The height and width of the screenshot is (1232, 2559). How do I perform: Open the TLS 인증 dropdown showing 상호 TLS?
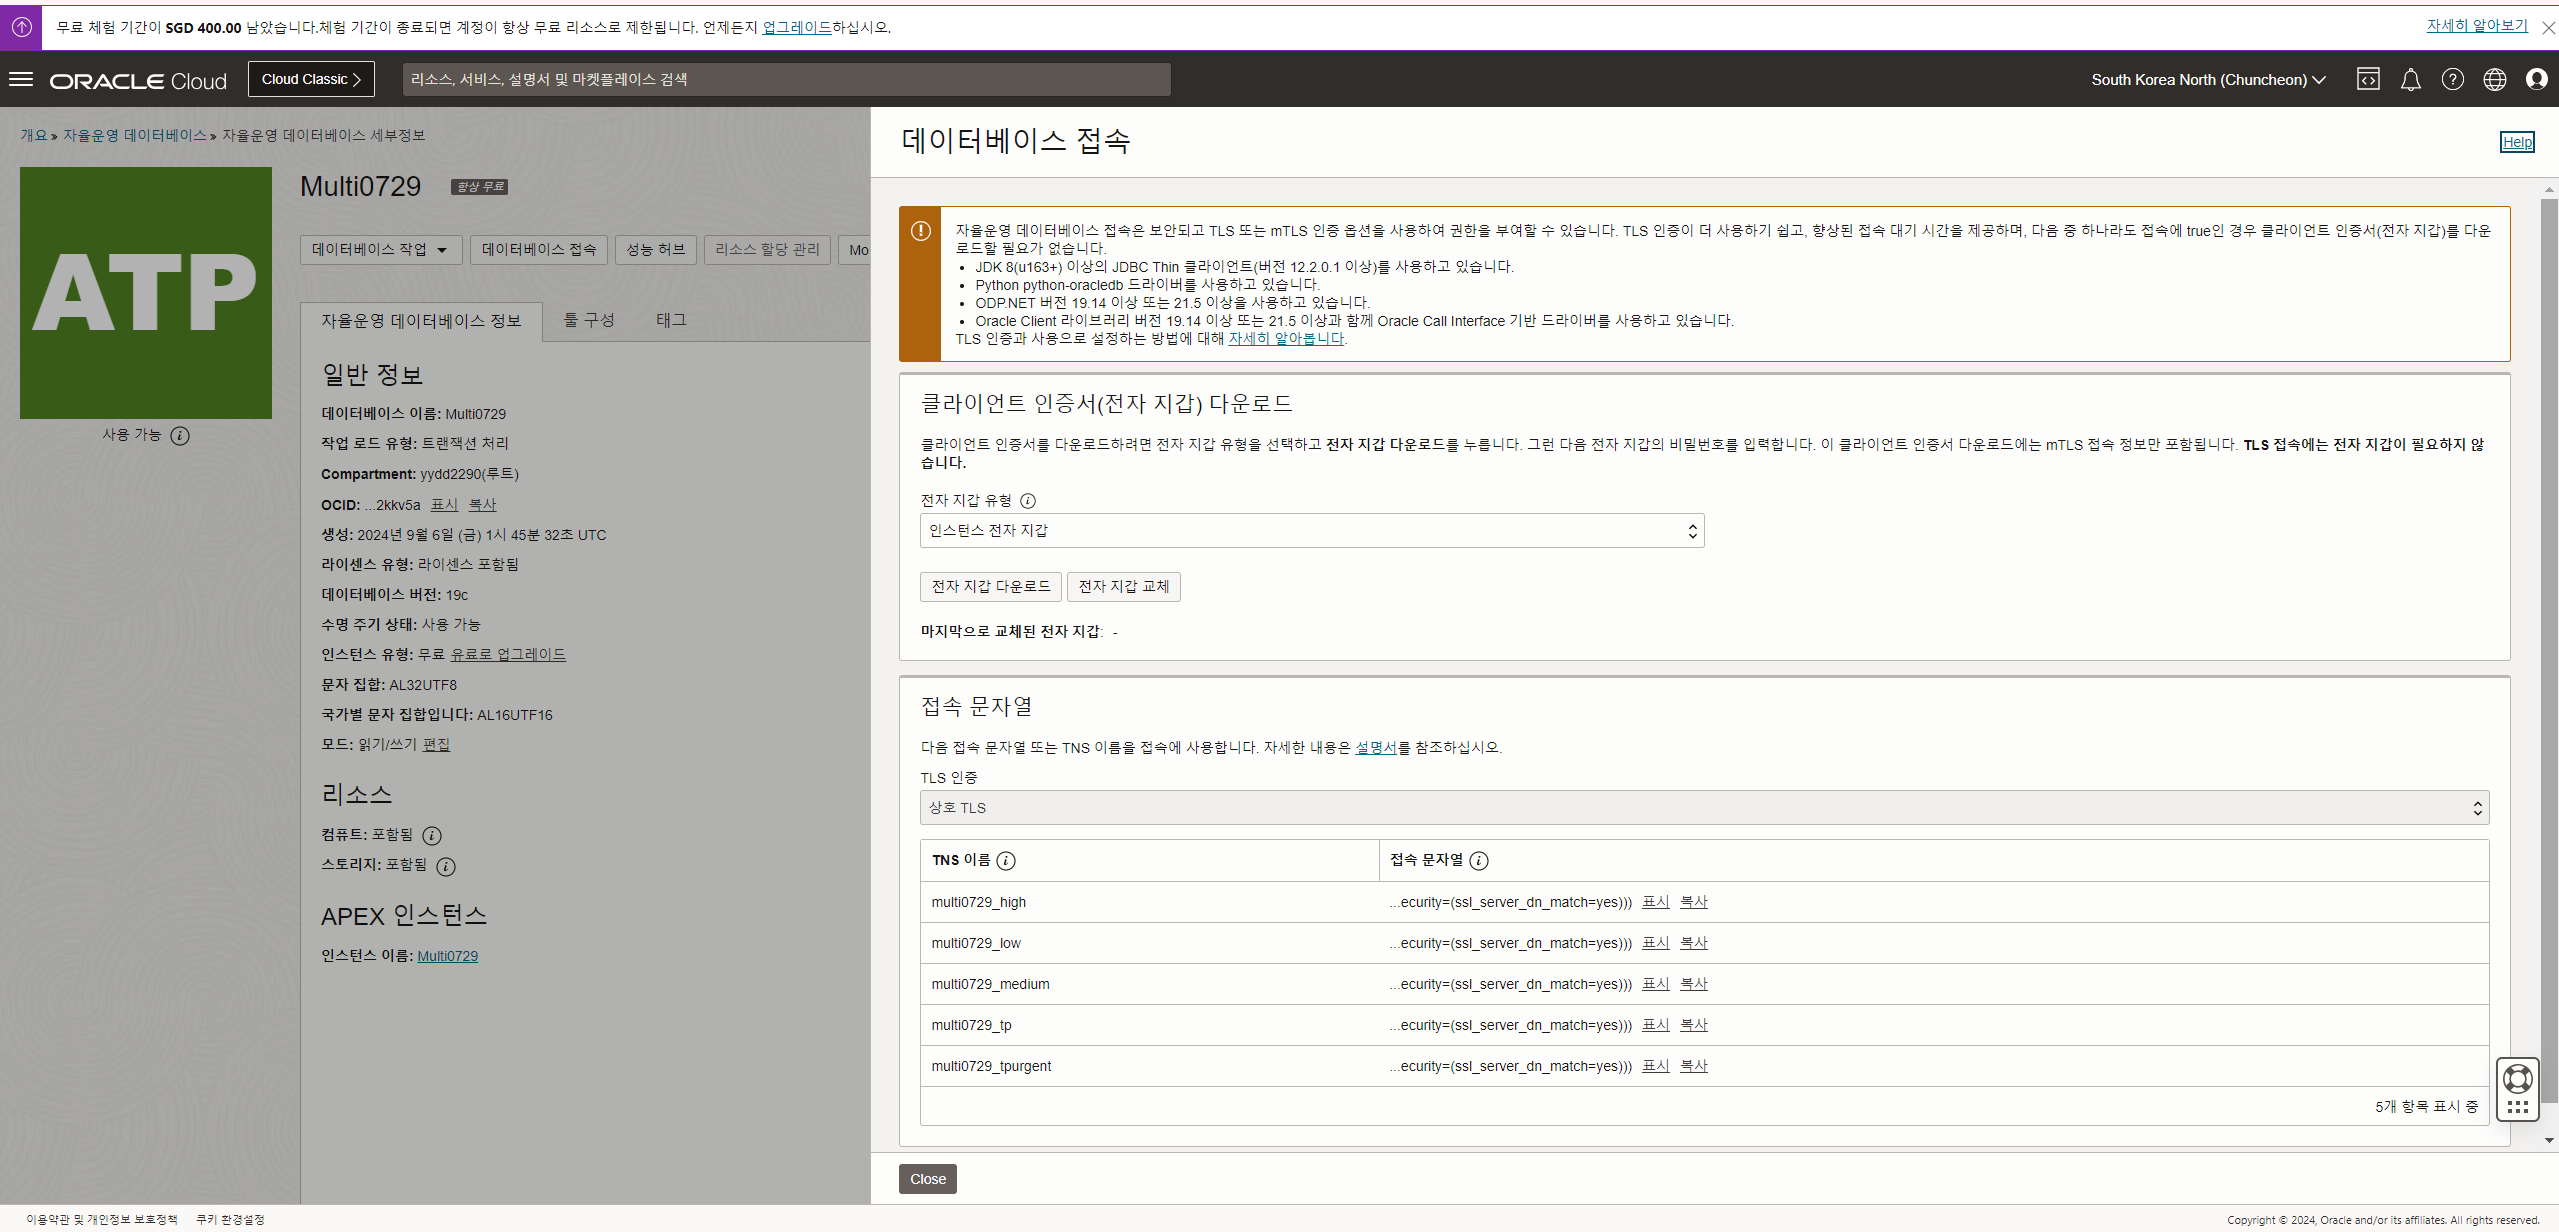pos(1704,808)
